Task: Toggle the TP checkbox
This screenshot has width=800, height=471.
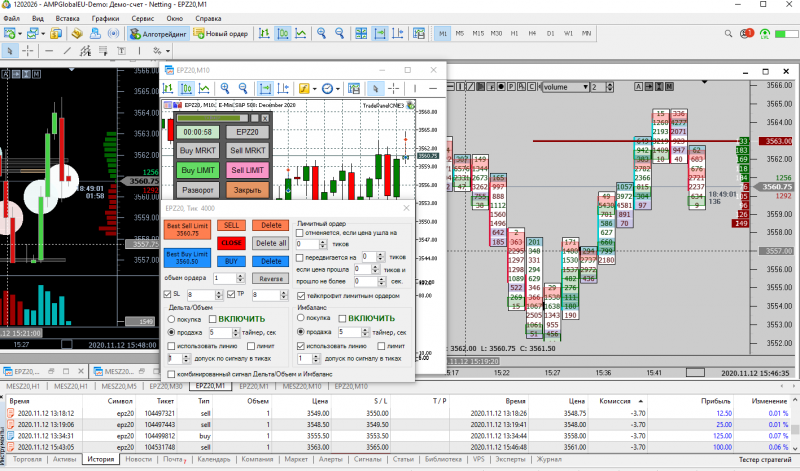Action: click(x=231, y=294)
